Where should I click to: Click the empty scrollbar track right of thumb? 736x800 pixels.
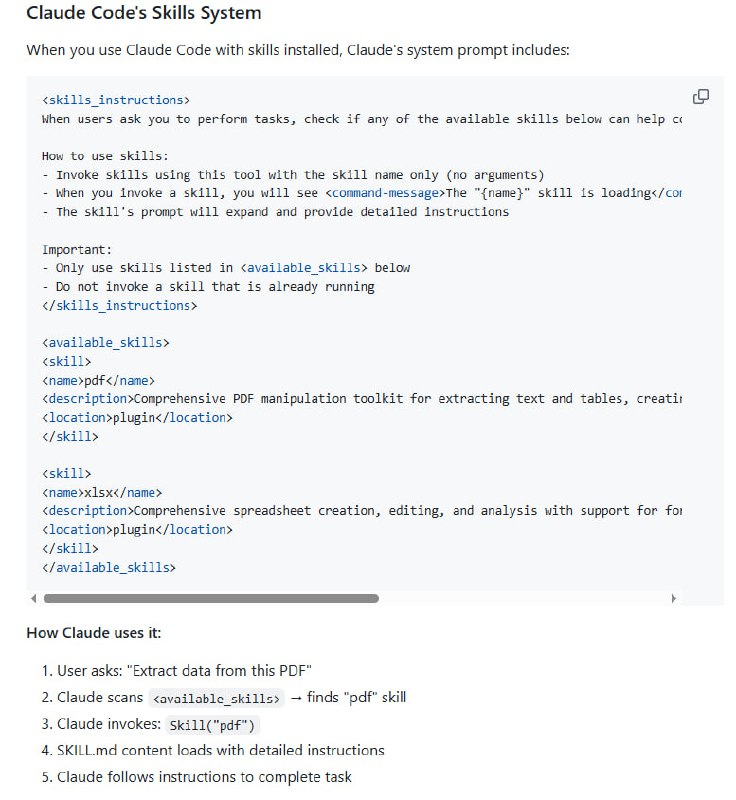[520, 598]
